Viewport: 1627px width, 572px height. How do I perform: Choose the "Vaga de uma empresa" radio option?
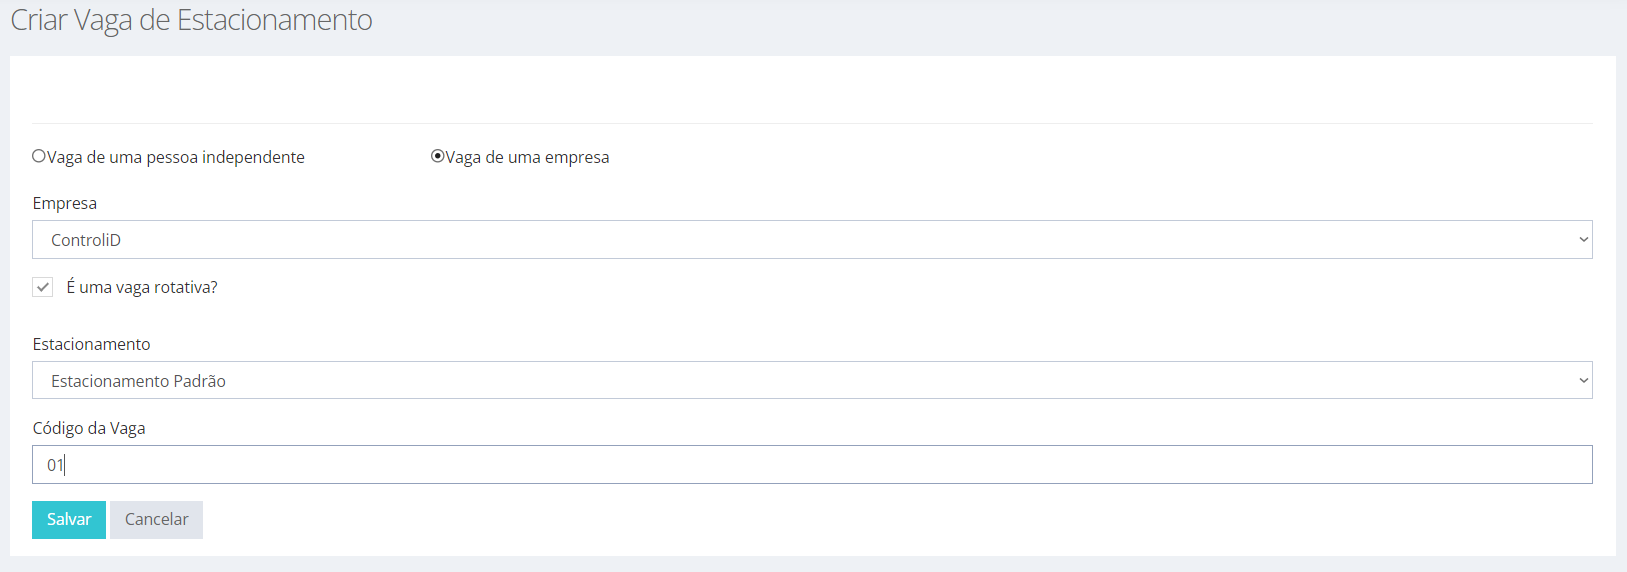437,156
